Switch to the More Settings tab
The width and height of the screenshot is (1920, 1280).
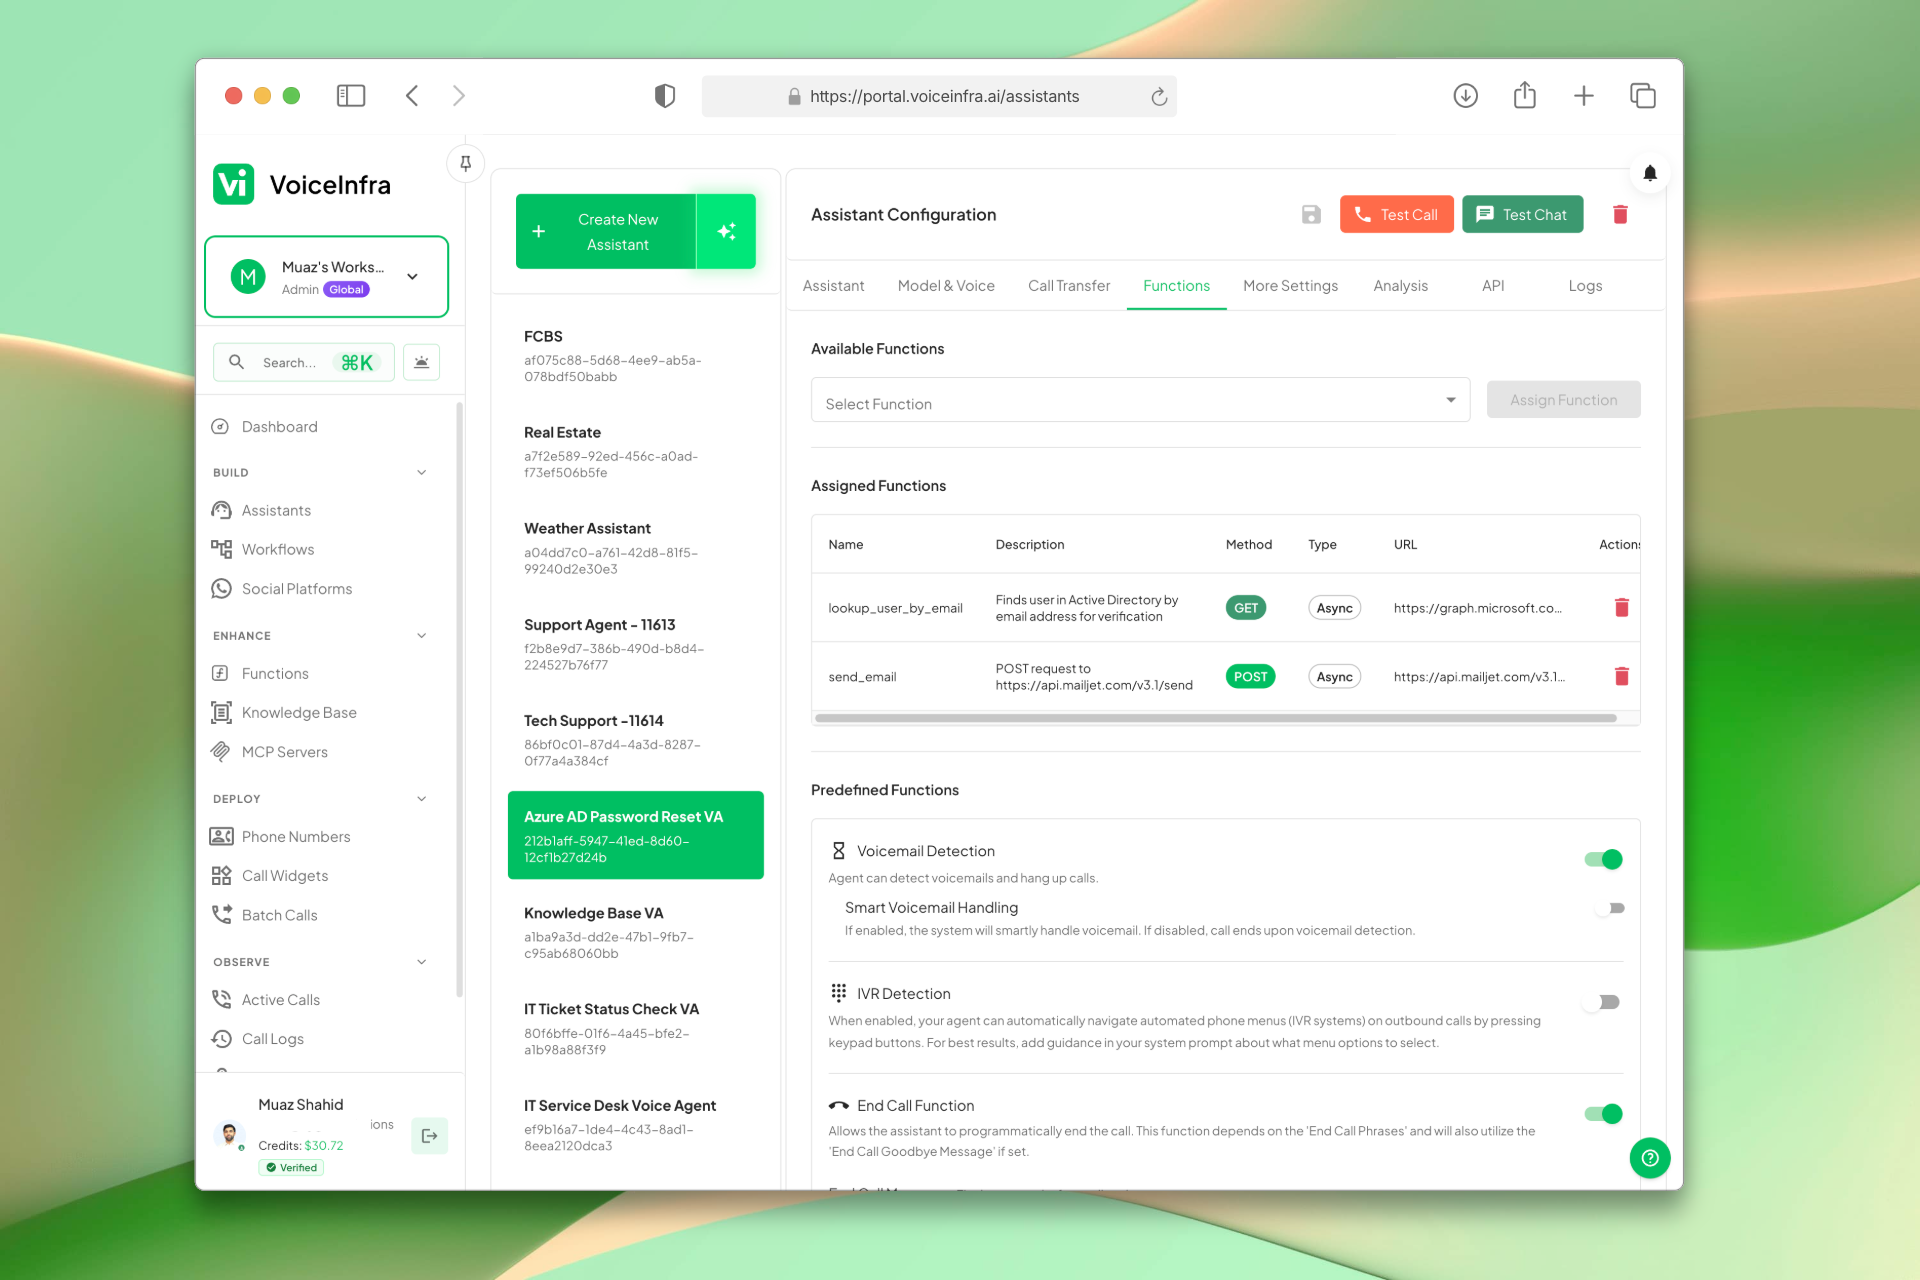[1290, 286]
